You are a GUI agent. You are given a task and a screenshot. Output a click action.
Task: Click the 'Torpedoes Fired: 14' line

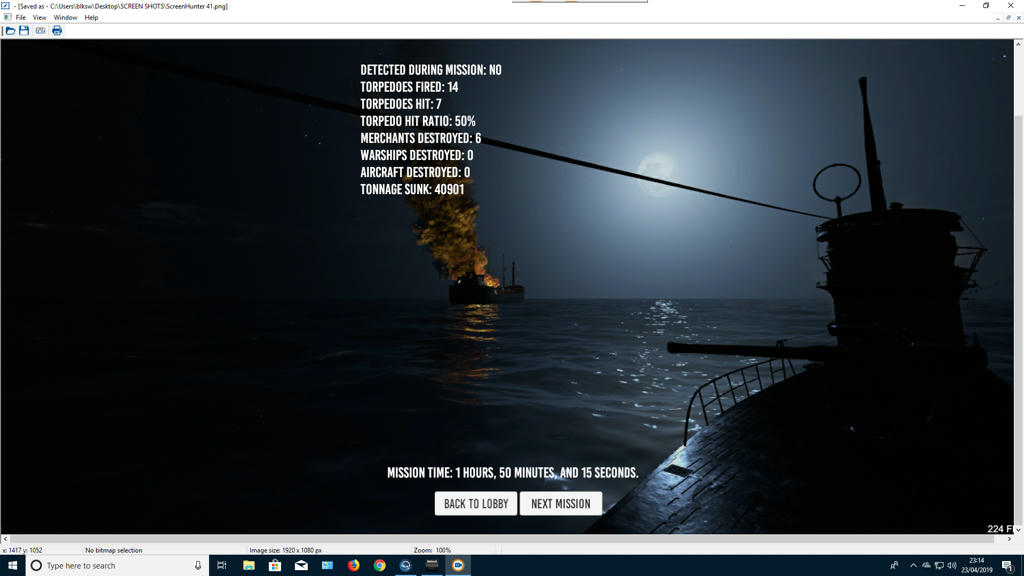pyautogui.click(x=409, y=87)
